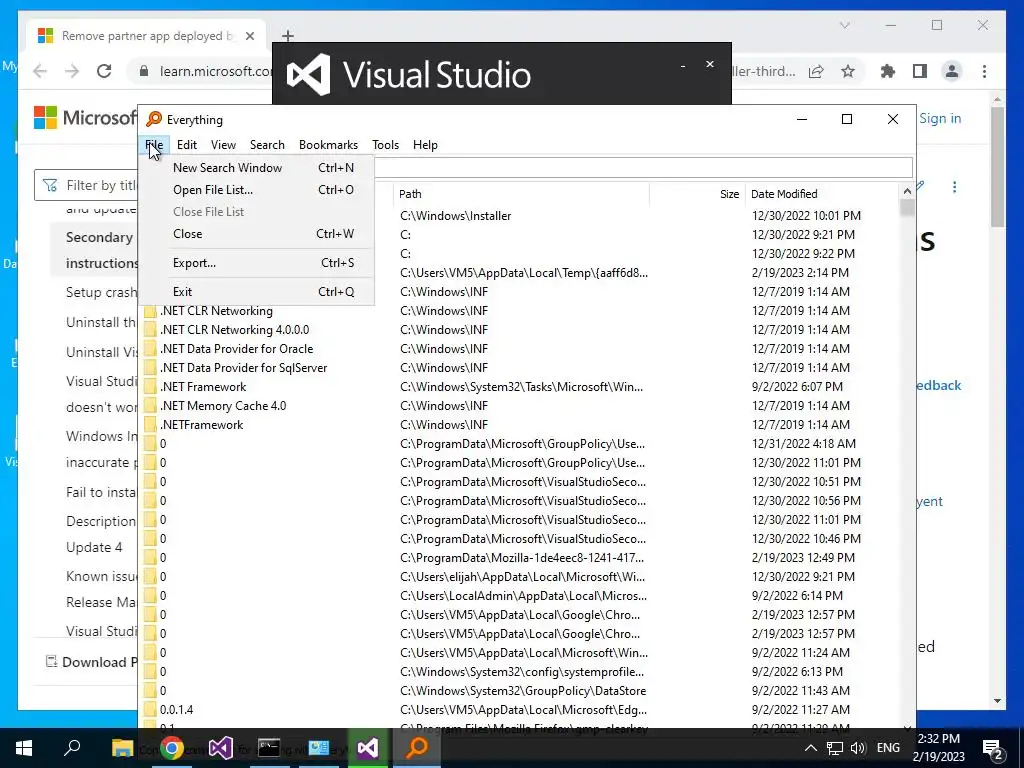This screenshot has width=1024, height=768.
Task: Click the Update 4 sidebar link
Action: click(x=94, y=547)
